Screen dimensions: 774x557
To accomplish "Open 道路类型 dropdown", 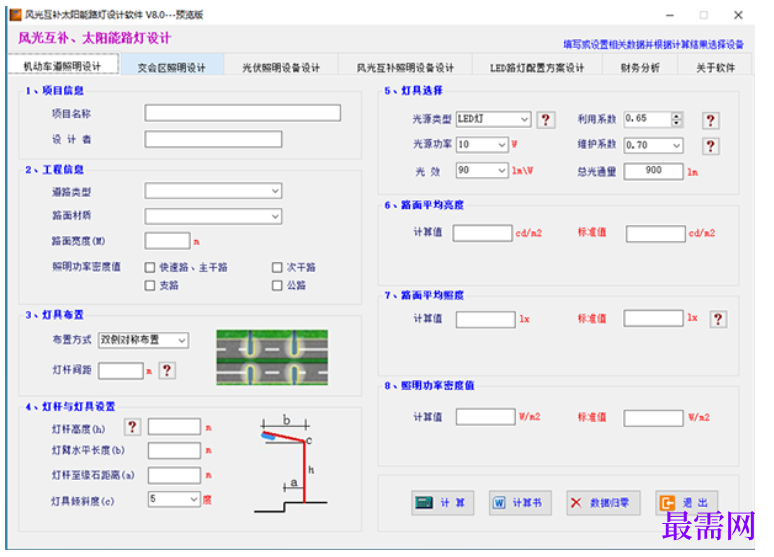I will click(213, 191).
